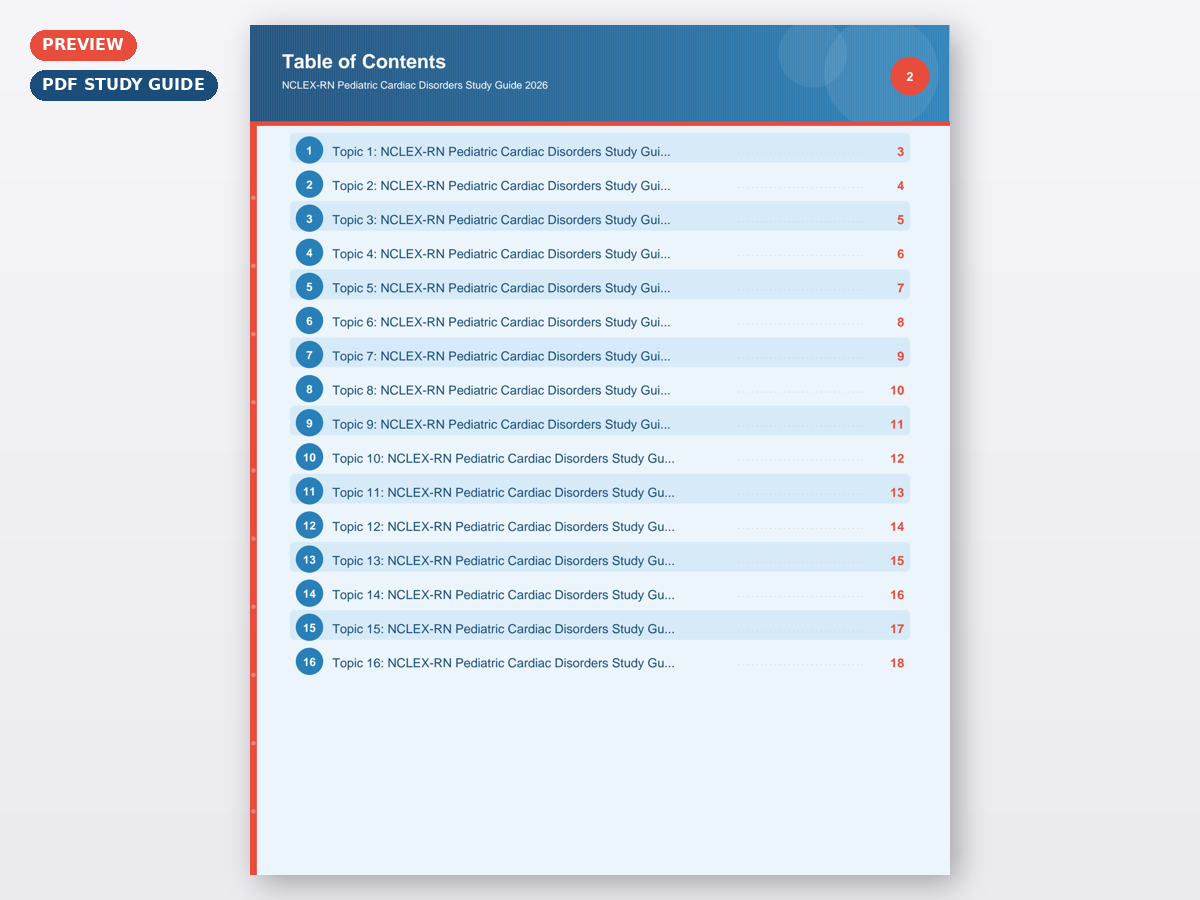Screen dimensions: 1200x900
Task: Click page number 8 for Topic 6
Action: tap(900, 322)
